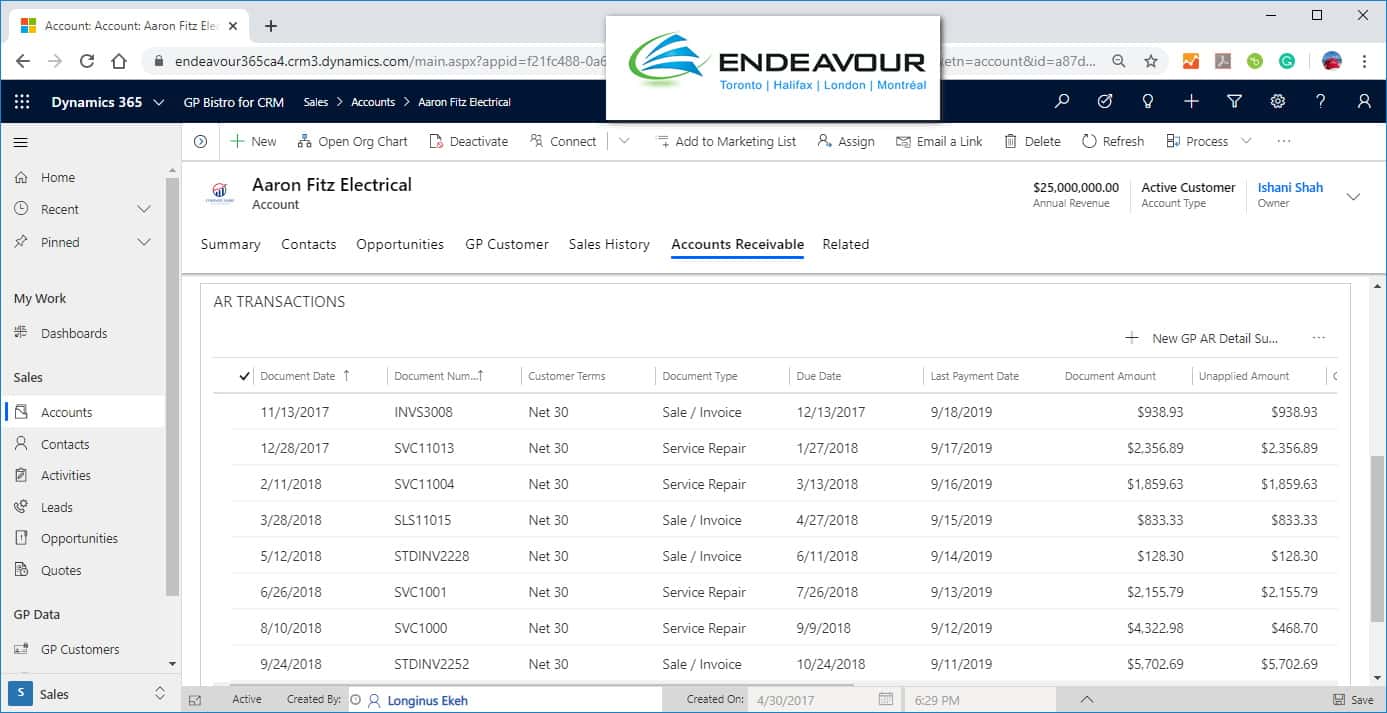Open the GP Customer tab
This screenshot has width=1387, height=713.
[507, 244]
